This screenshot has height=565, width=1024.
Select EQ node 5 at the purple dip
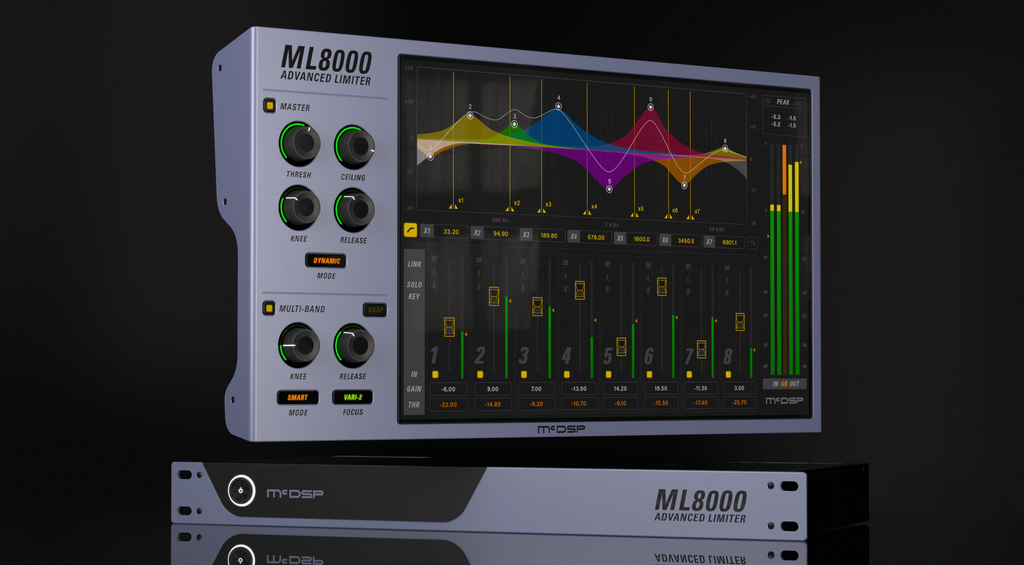(x=609, y=189)
